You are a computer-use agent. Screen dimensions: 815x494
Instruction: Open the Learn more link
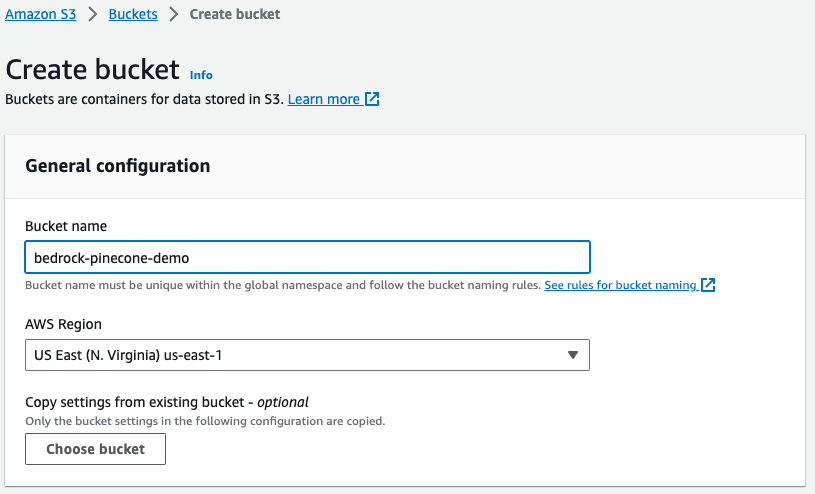pyautogui.click(x=323, y=99)
